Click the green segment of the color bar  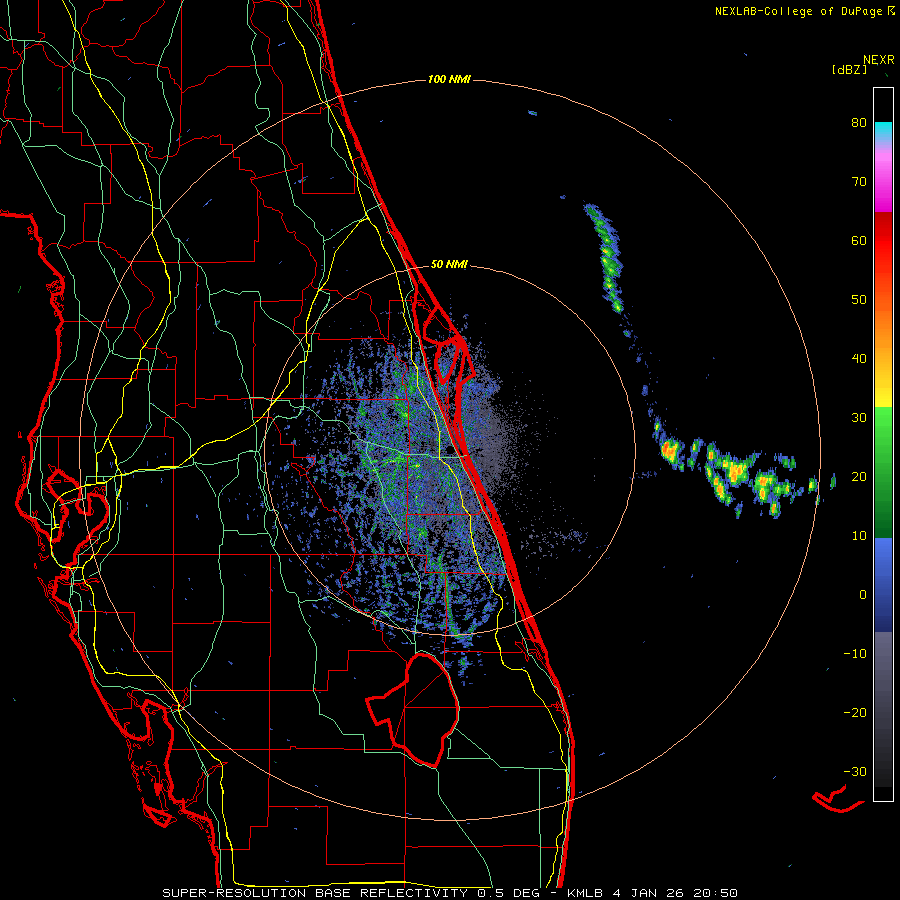(883, 472)
